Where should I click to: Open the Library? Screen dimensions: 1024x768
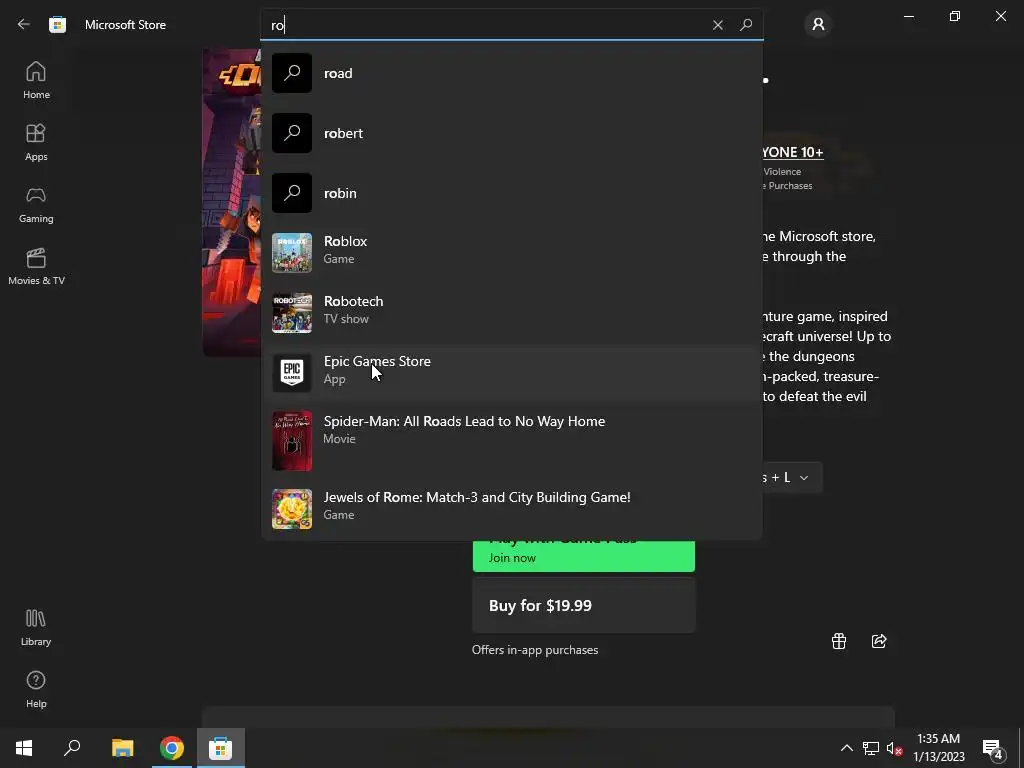pos(36,627)
